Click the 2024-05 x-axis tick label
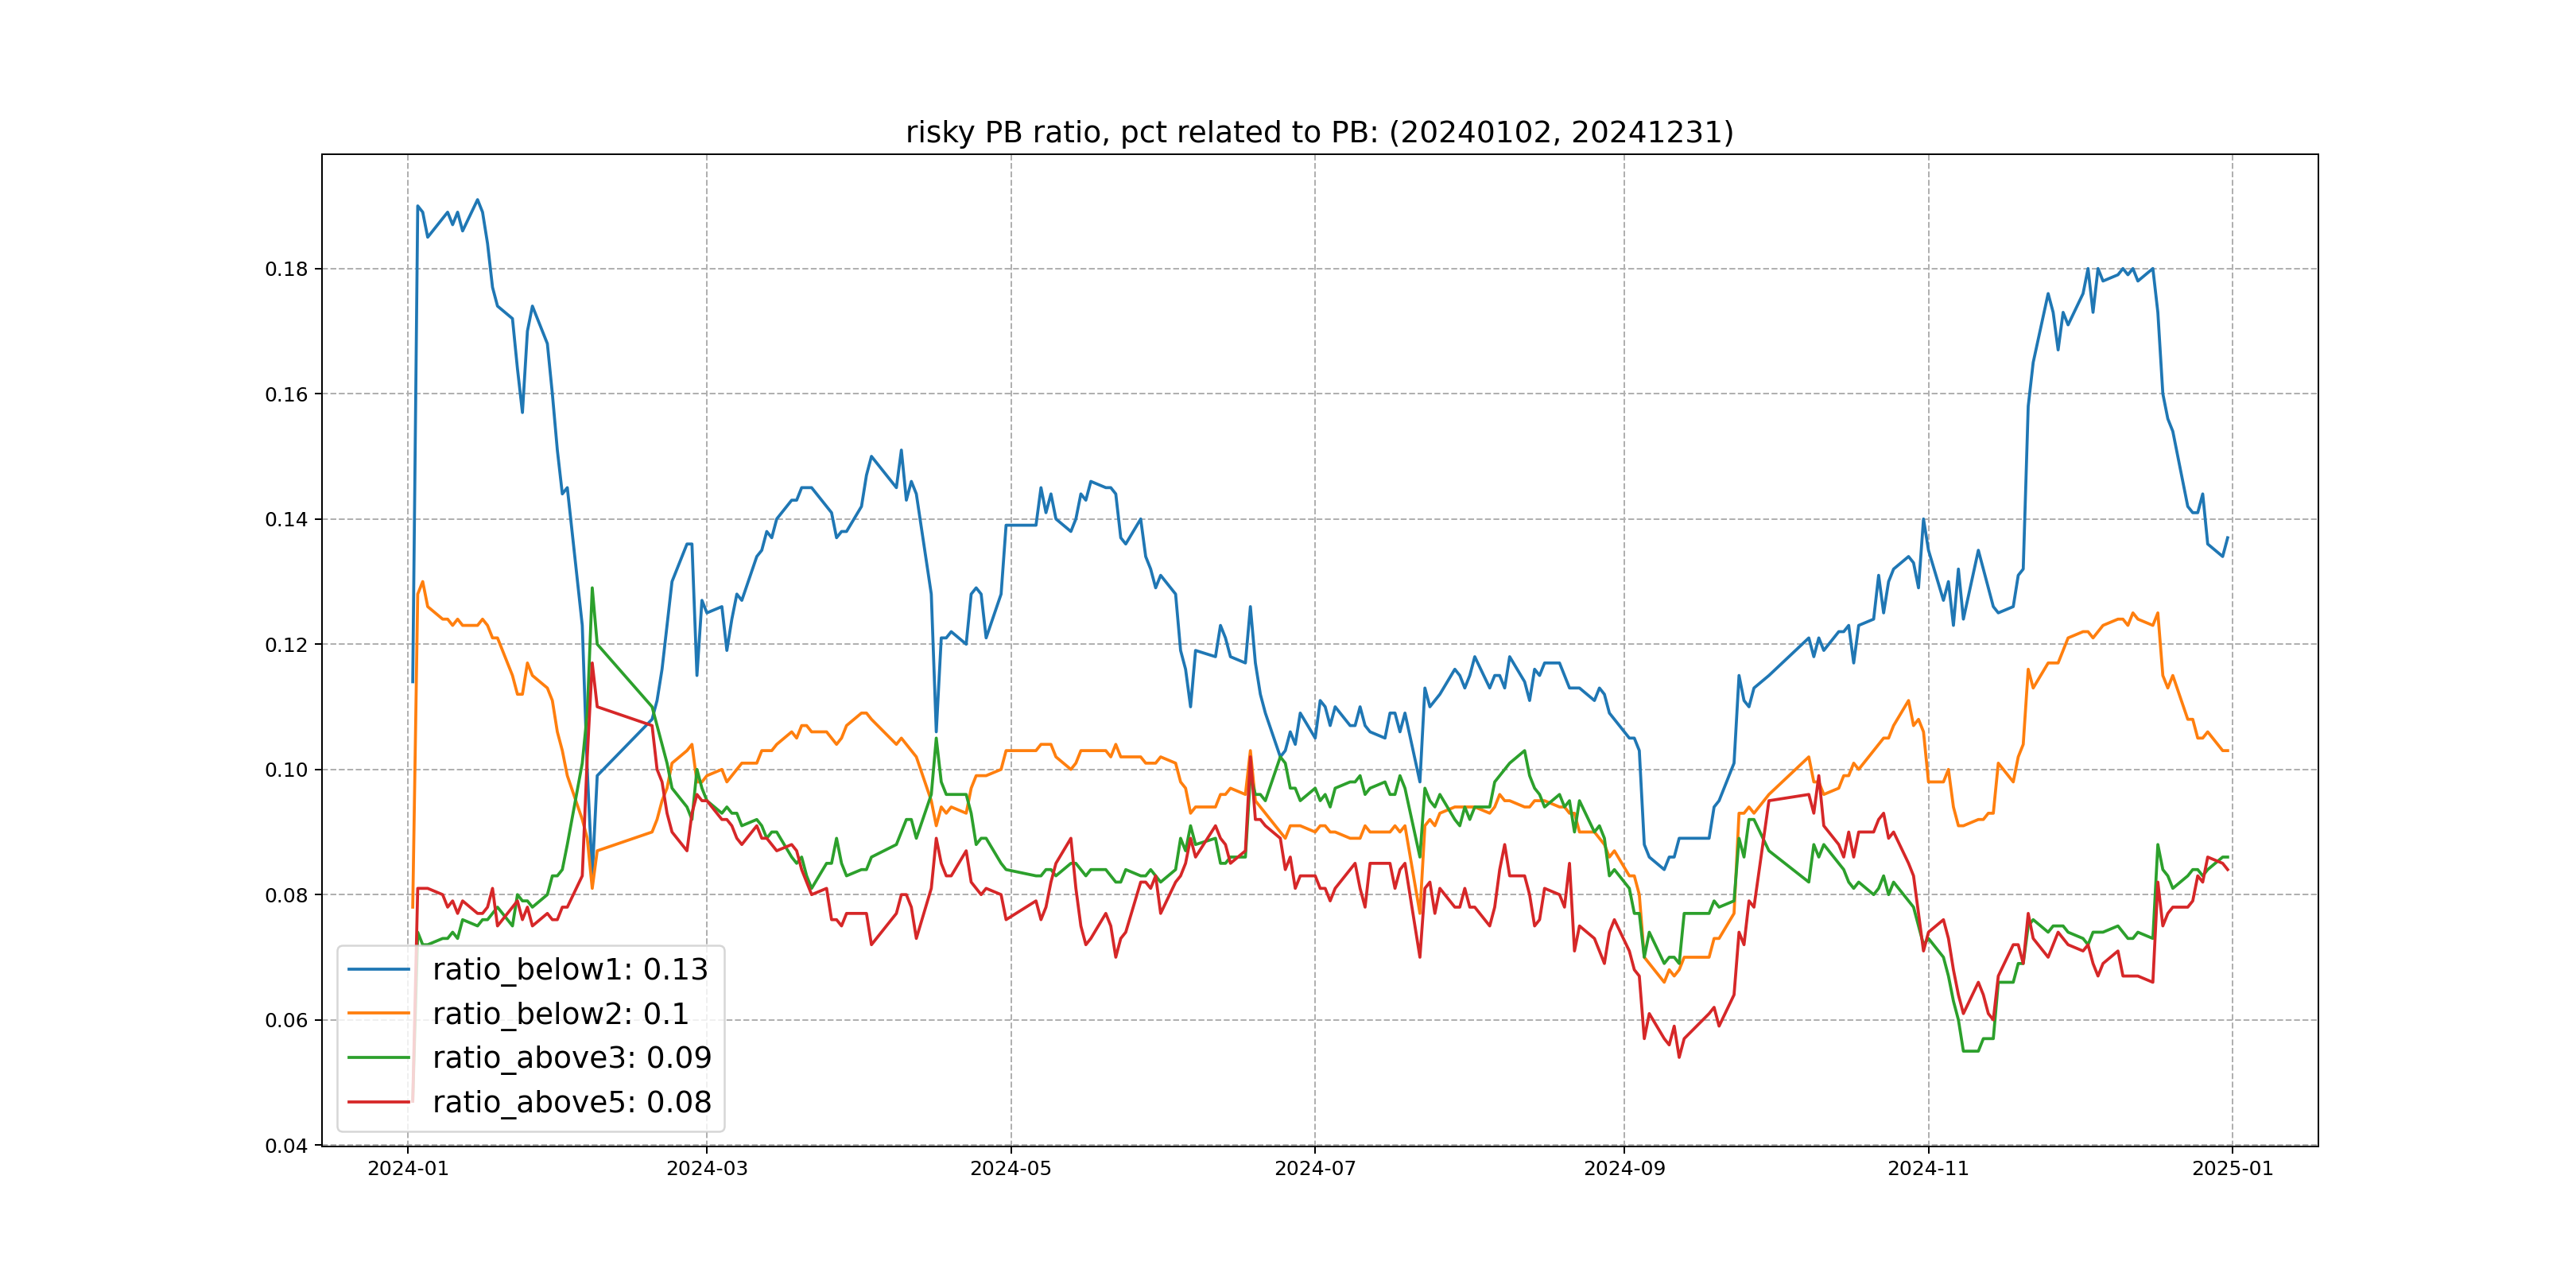Image resolution: width=2576 pixels, height=1288 pixels. click(x=1010, y=1169)
